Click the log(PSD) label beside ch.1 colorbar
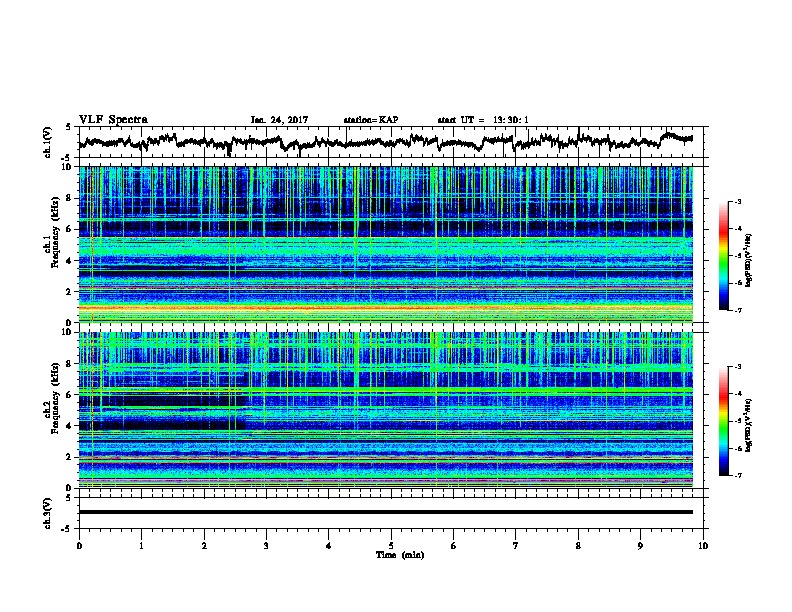 (748, 260)
